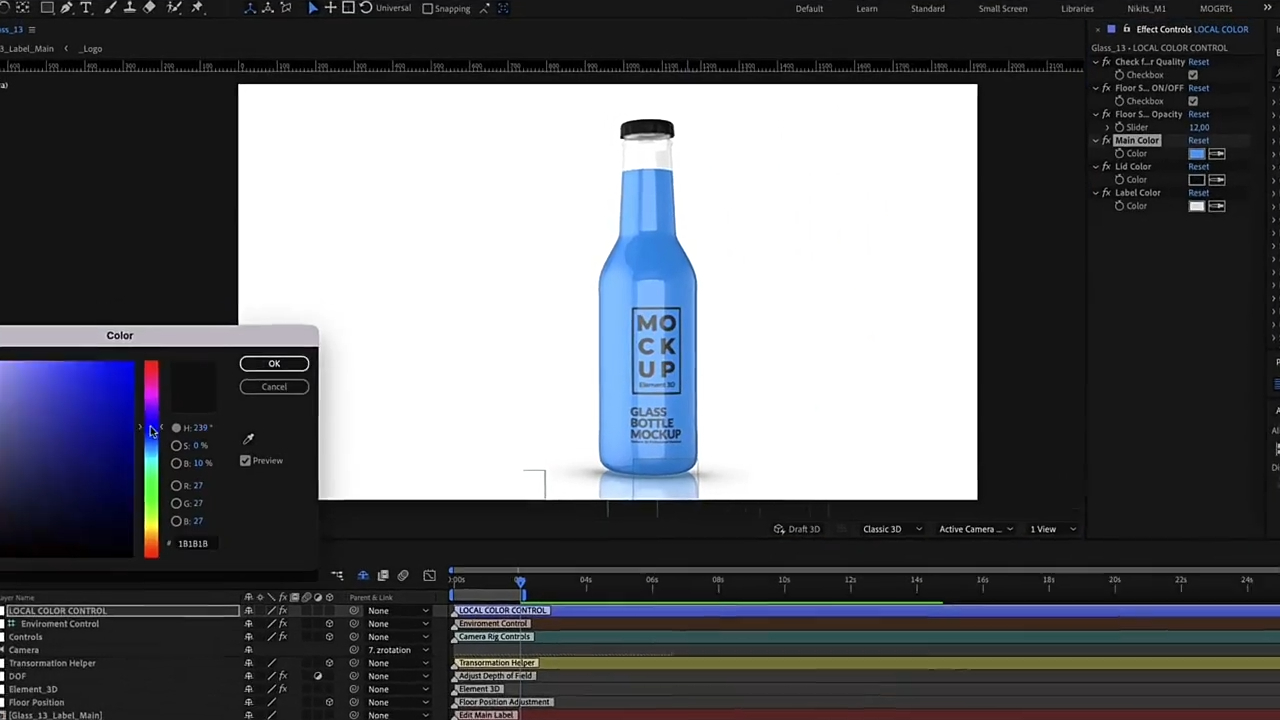Select the Type tool
The height and width of the screenshot is (720, 1280).
click(86, 8)
